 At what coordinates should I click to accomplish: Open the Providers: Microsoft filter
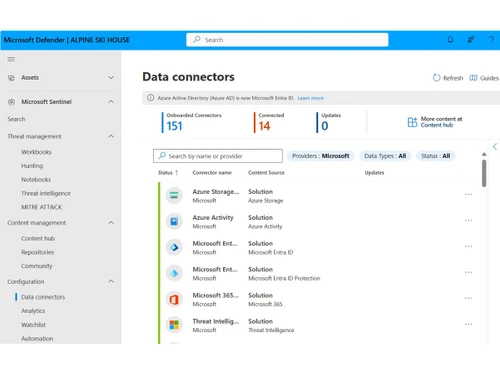(x=321, y=156)
